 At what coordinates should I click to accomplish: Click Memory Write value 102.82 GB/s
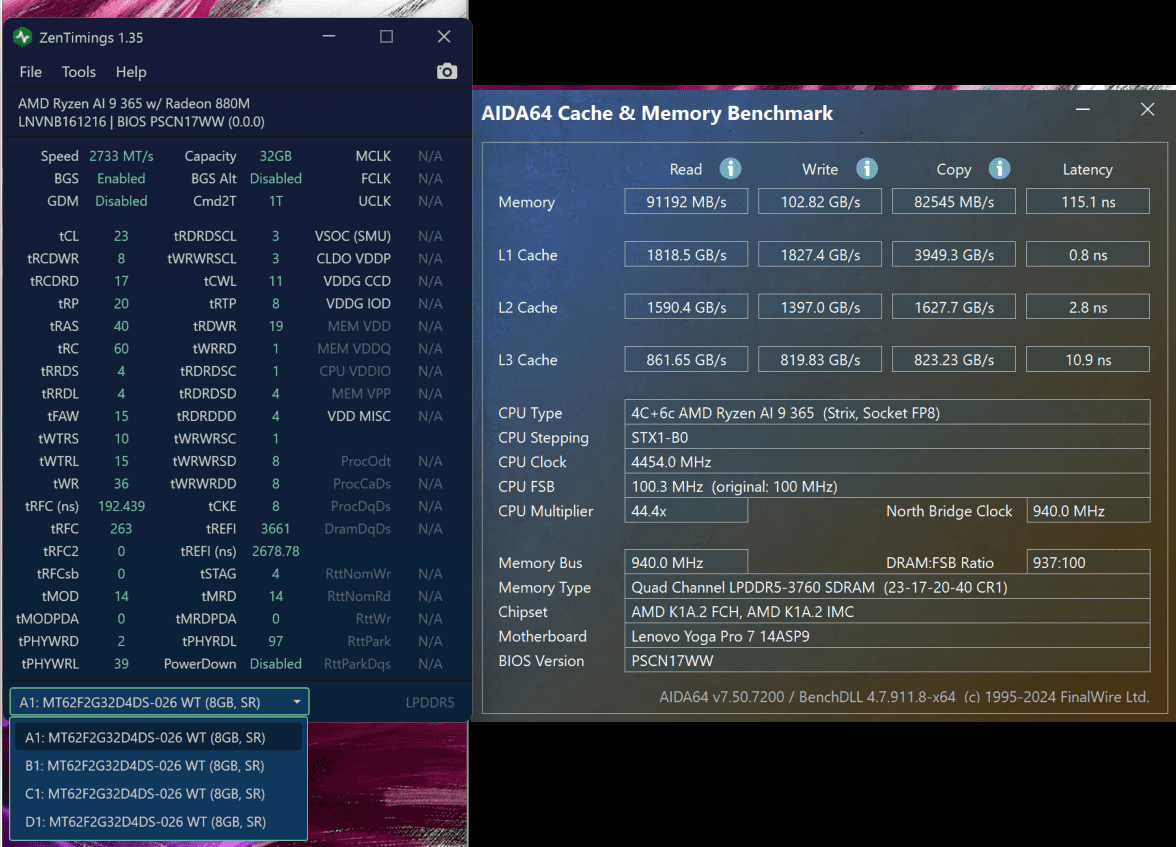click(x=820, y=202)
